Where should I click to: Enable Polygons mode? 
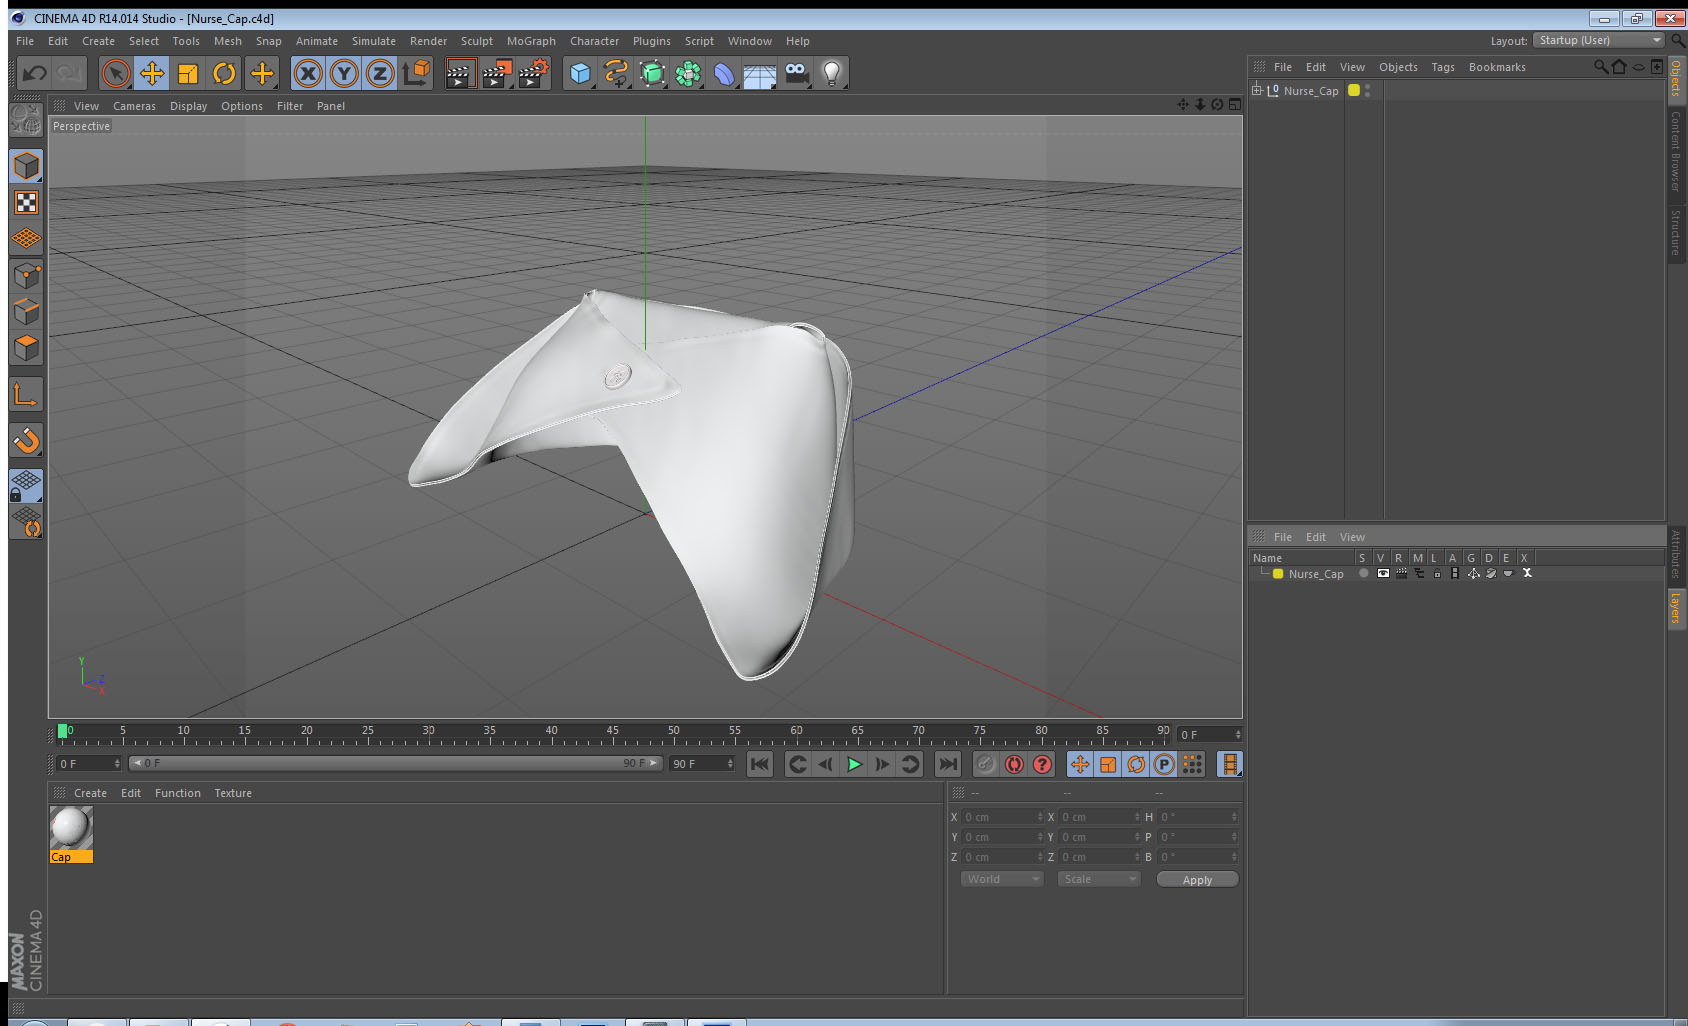click(x=26, y=348)
